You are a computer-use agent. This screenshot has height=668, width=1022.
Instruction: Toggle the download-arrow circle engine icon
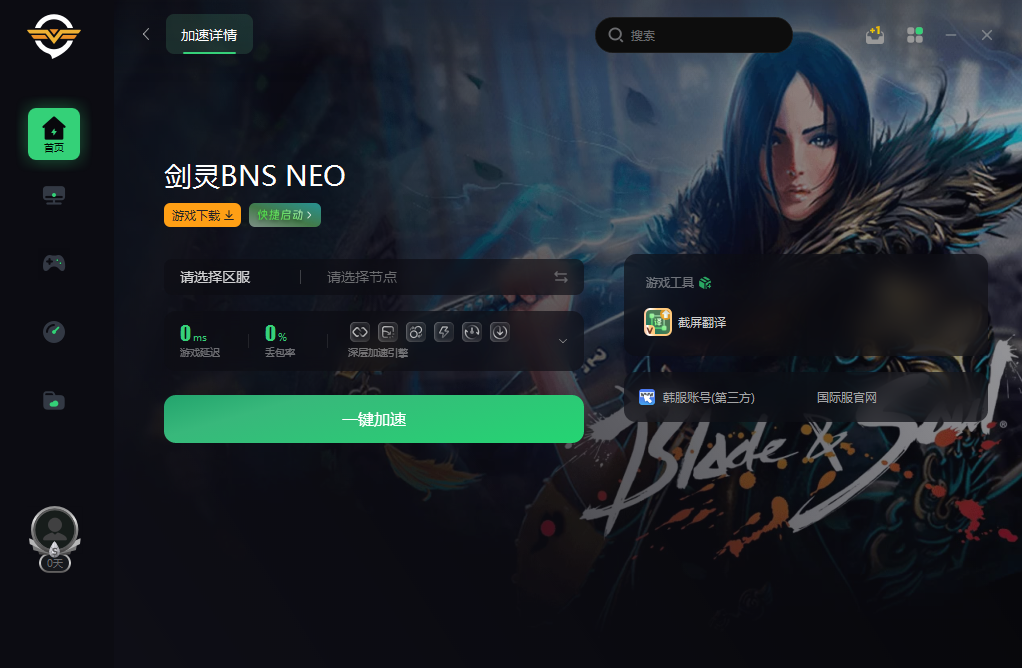point(500,332)
